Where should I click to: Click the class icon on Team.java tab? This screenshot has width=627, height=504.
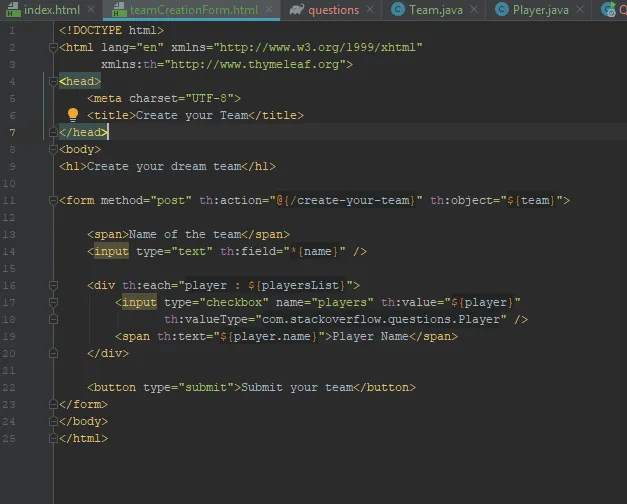pos(398,10)
